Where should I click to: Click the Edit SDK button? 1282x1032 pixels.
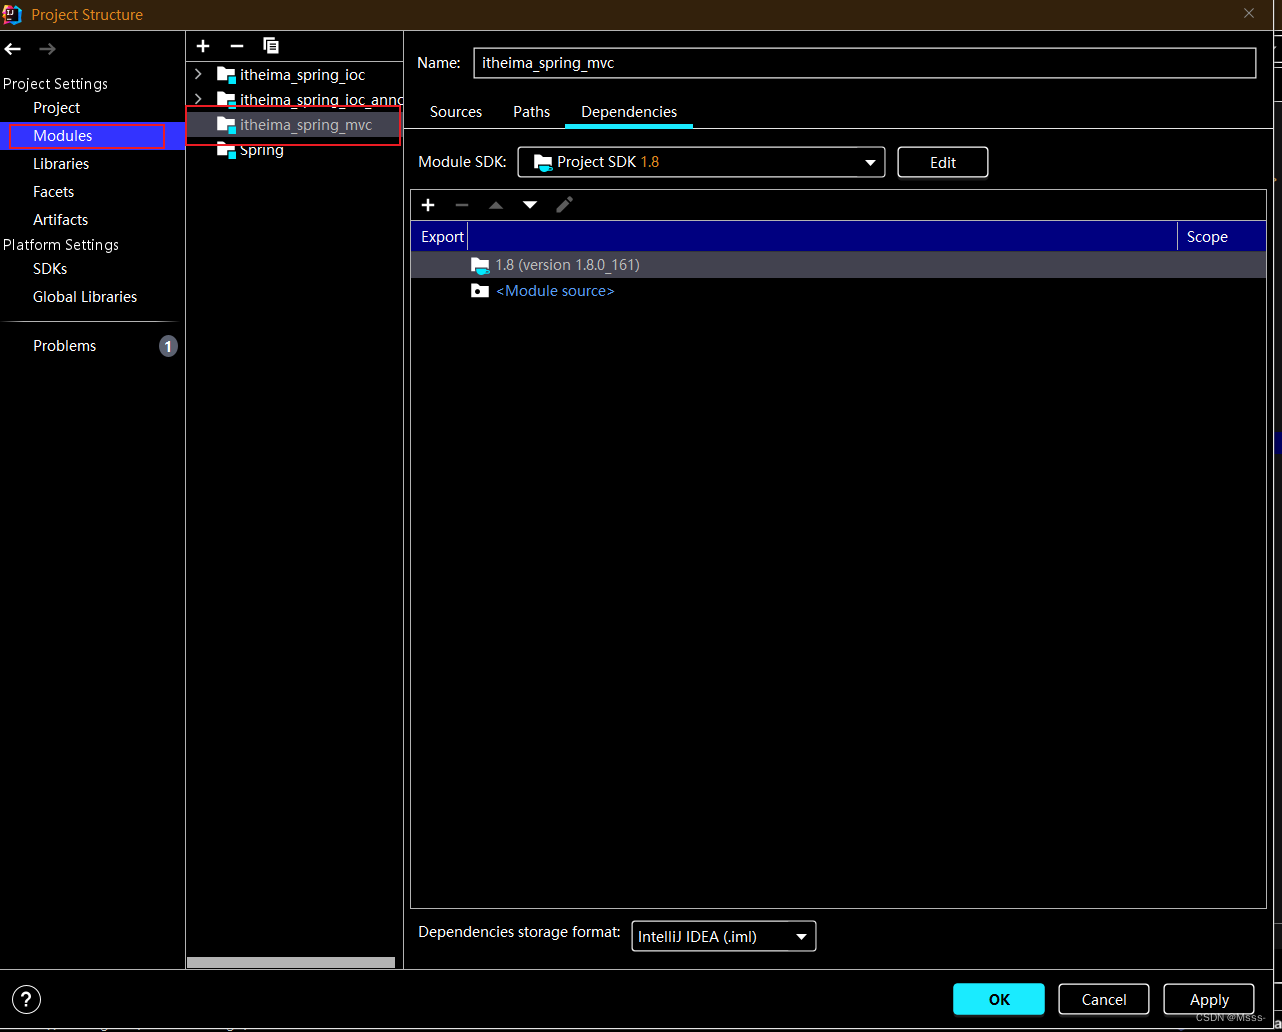click(x=943, y=162)
